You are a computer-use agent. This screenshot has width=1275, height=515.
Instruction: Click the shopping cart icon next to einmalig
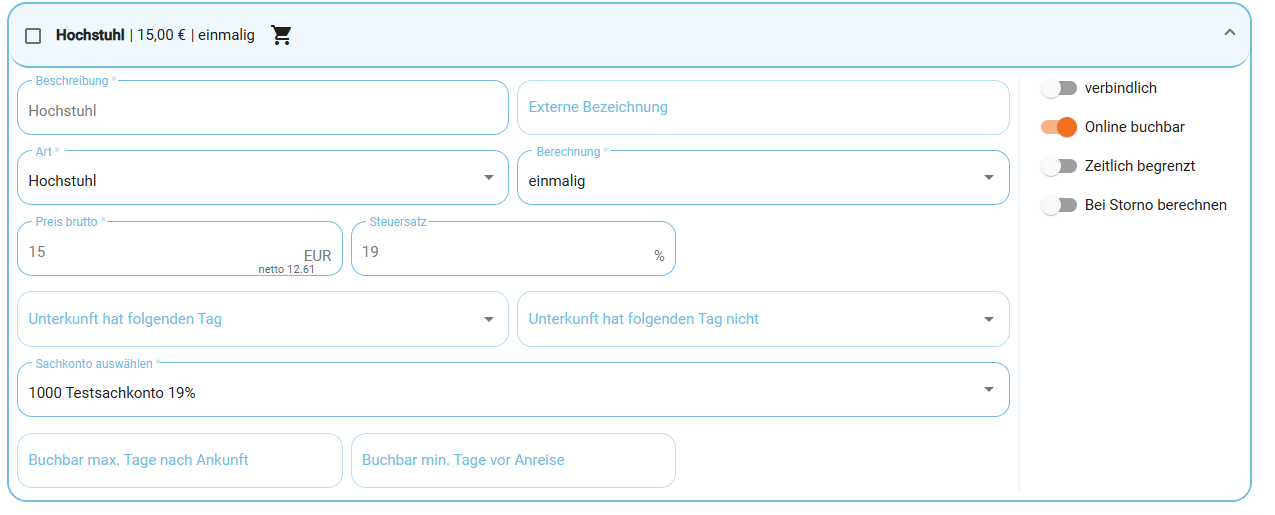(282, 35)
